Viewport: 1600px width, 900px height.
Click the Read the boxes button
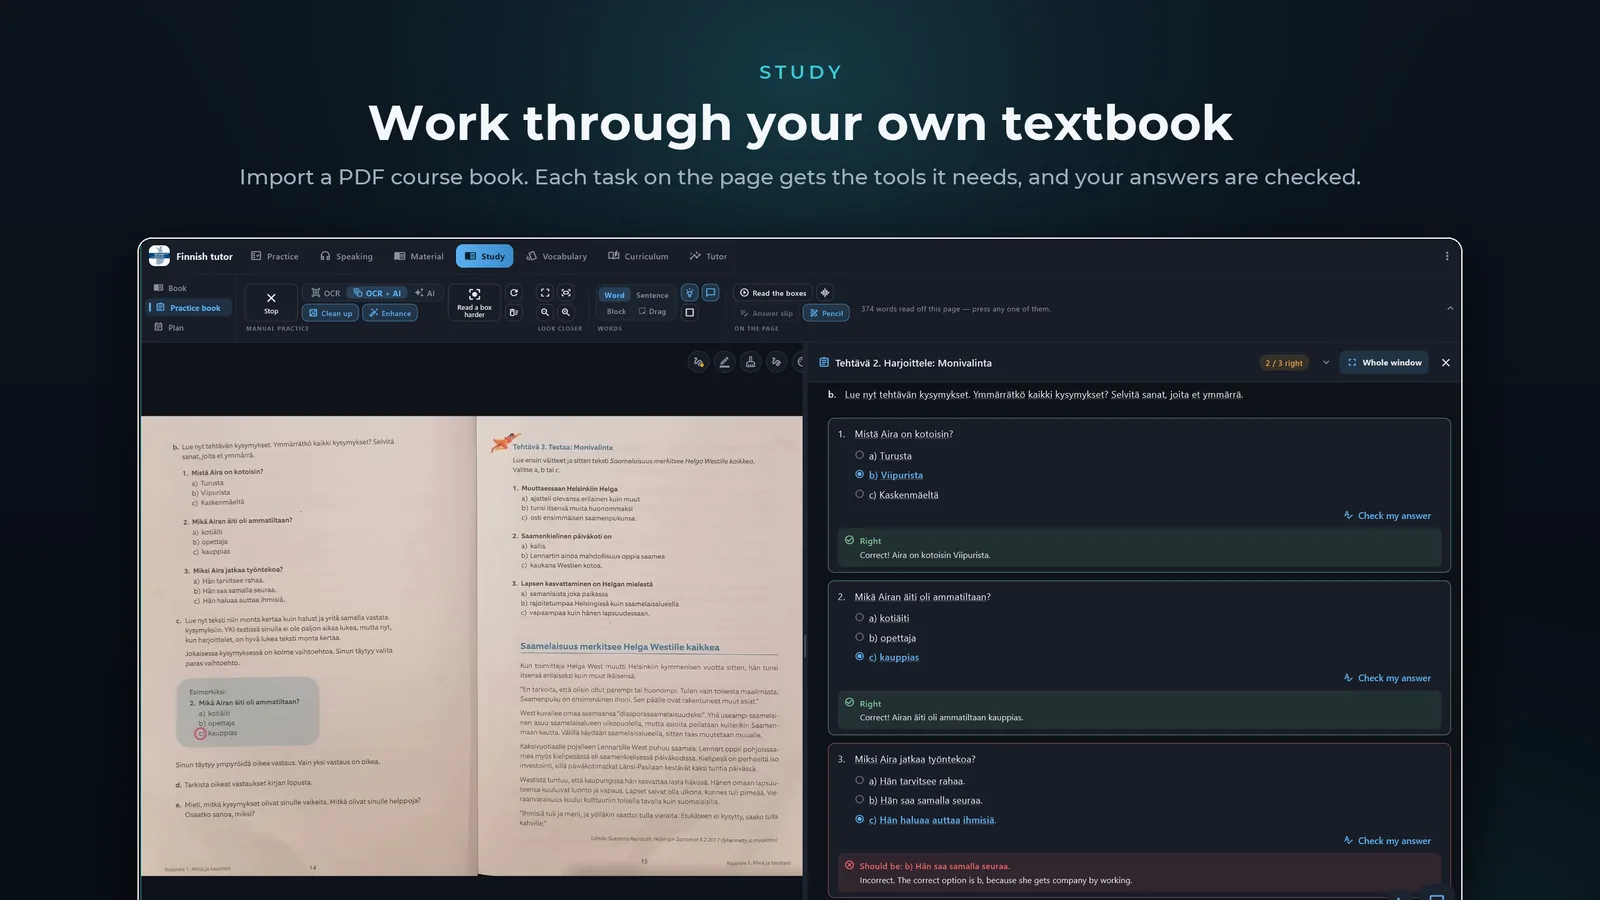[x=772, y=293]
